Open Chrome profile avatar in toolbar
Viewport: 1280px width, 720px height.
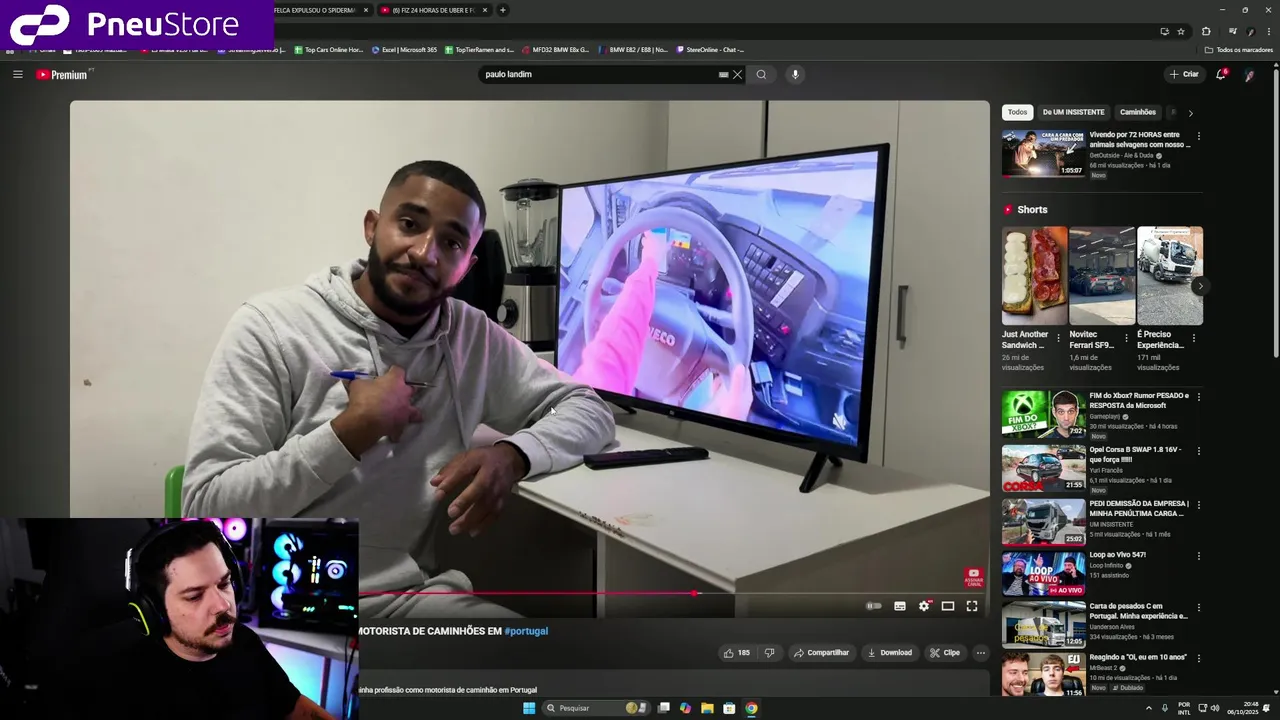[1251, 31]
